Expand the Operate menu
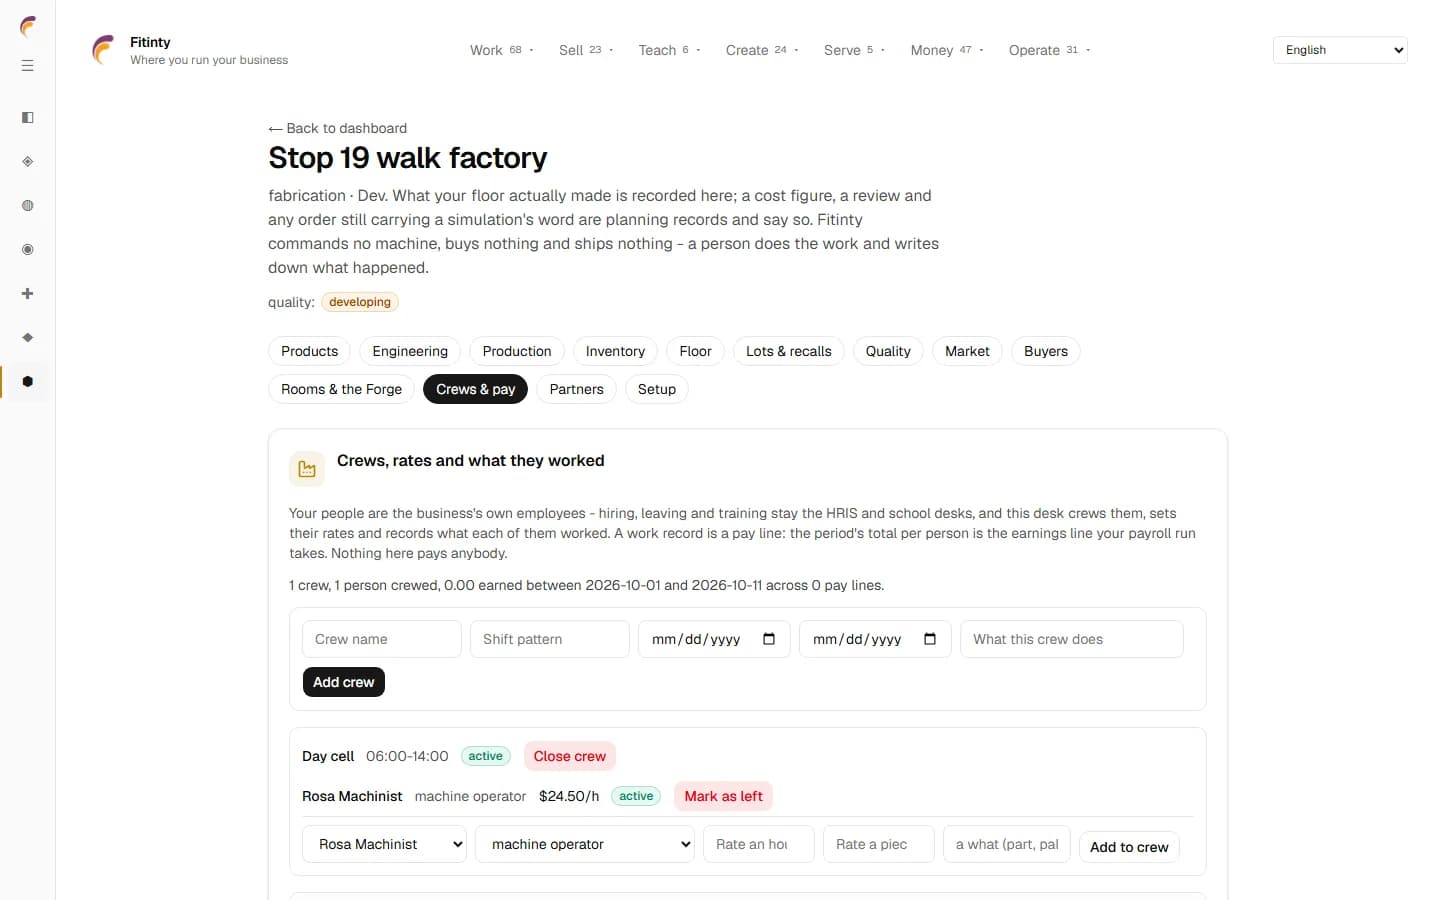Viewport: 1440px width, 900px height. click(1049, 50)
